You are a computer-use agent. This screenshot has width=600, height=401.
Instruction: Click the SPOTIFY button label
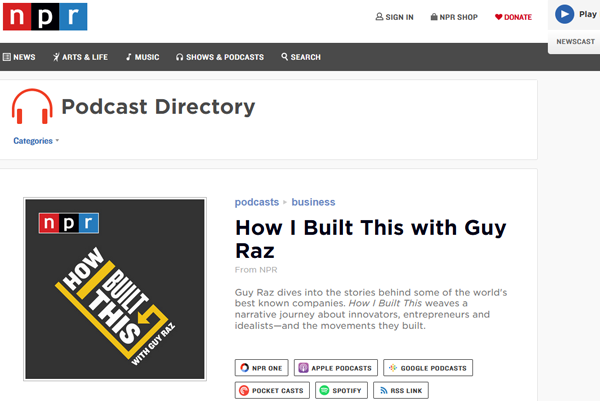(x=347, y=391)
